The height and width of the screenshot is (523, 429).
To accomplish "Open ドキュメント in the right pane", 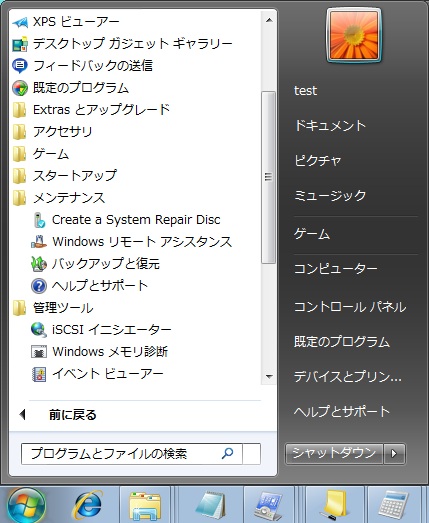I will coord(330,125).
